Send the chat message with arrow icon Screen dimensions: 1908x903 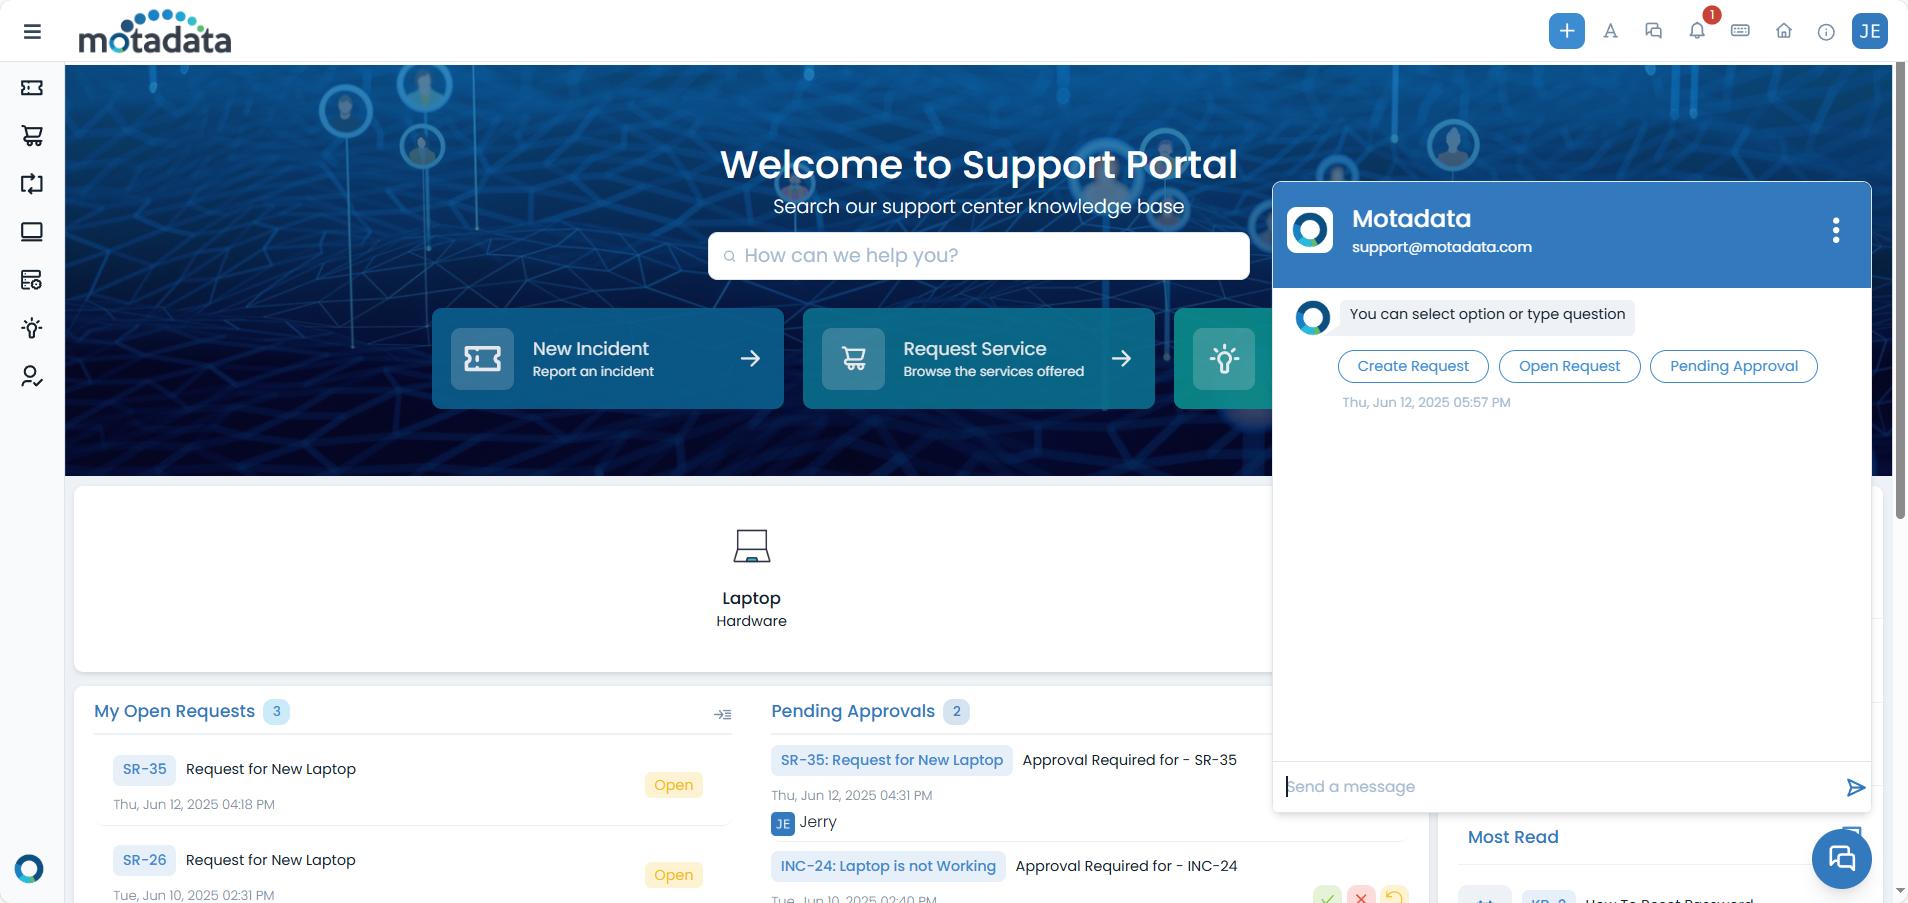[1855, 788]
